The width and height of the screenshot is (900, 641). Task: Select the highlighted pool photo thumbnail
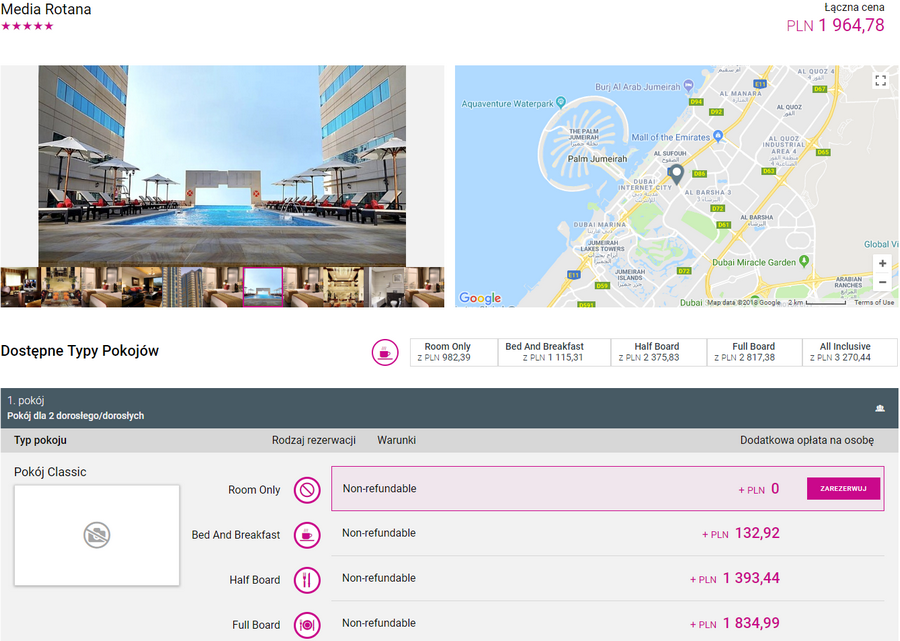tap(263, 287)
